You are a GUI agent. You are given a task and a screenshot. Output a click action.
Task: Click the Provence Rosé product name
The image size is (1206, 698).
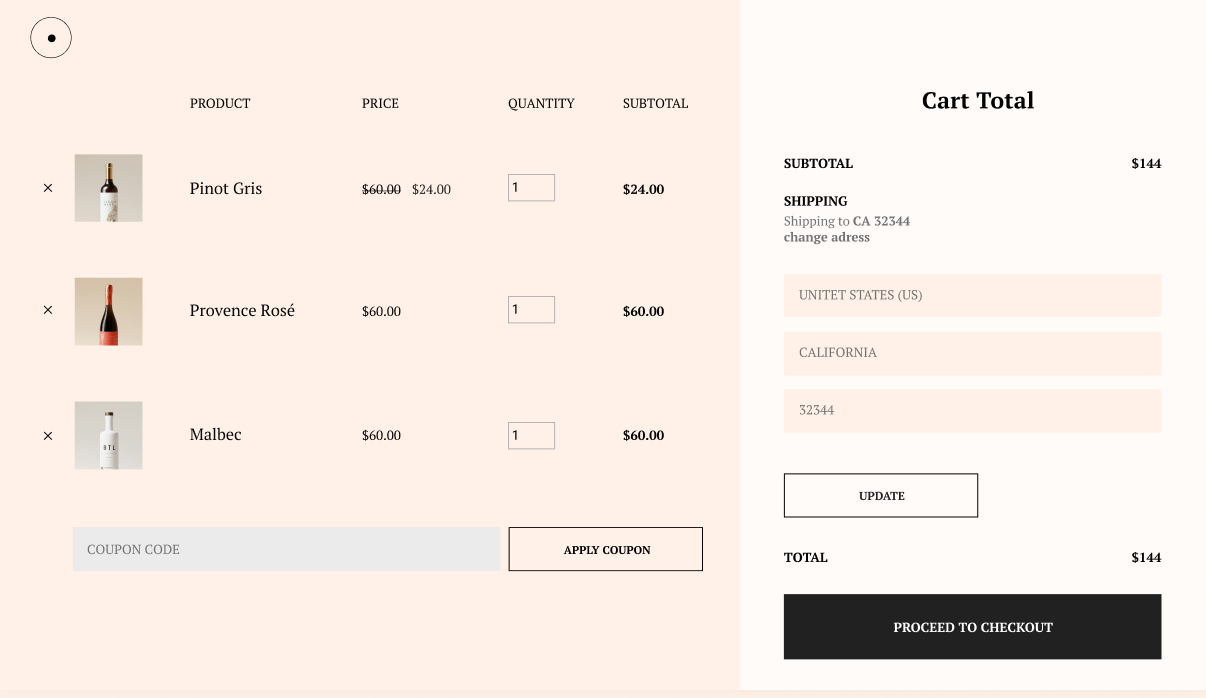pyautogui.click(x=242, y=310)
